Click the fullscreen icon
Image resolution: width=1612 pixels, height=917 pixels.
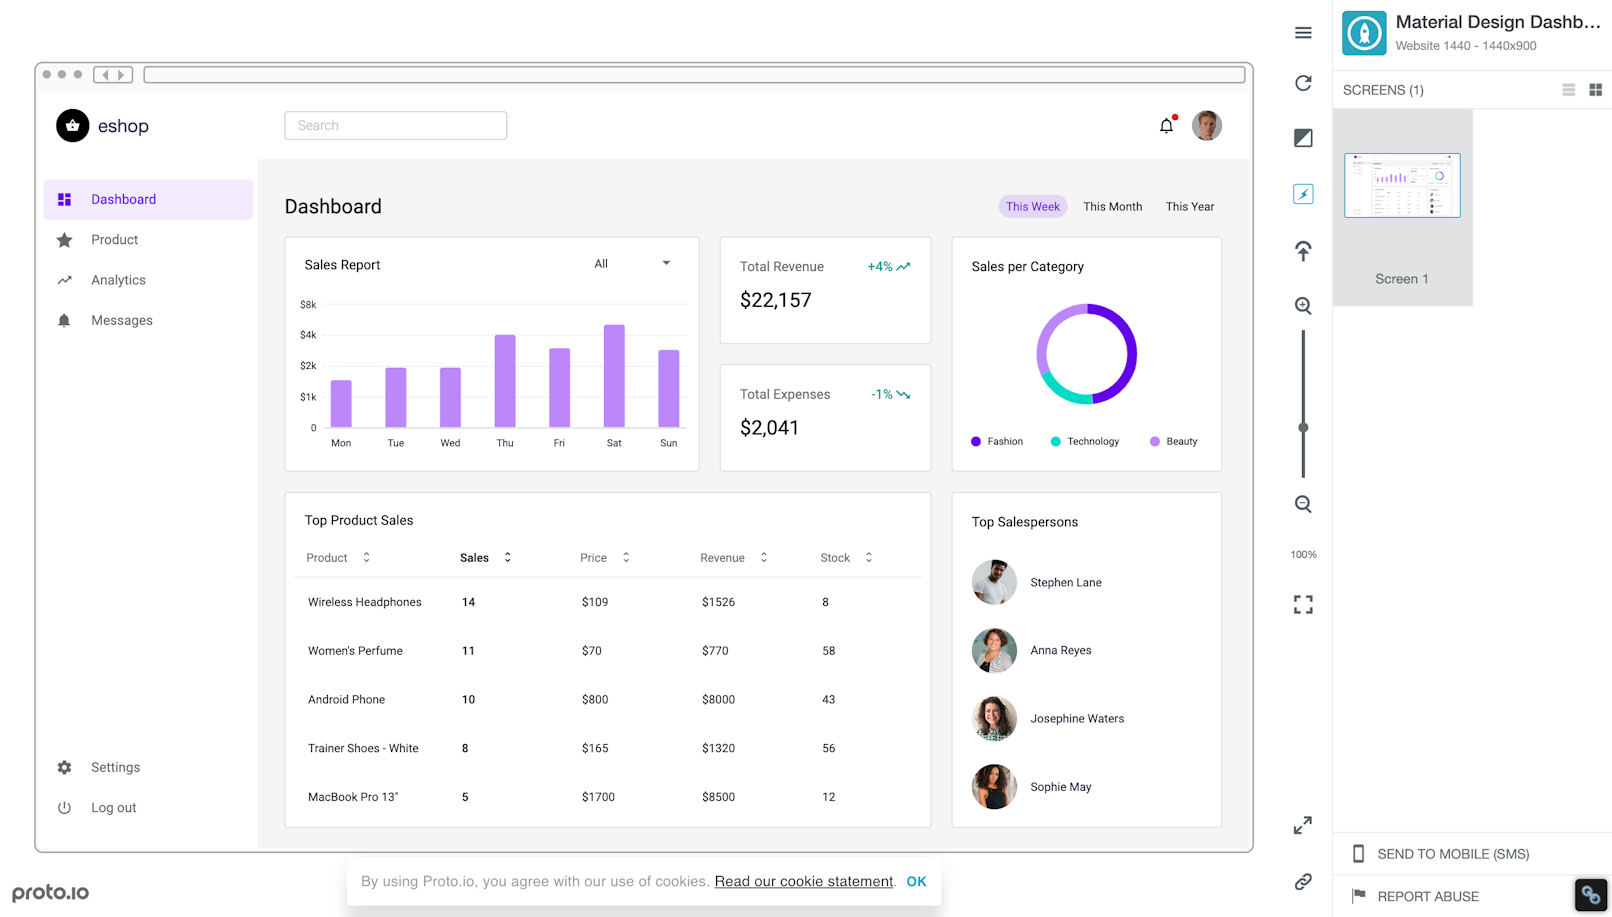1303,604
